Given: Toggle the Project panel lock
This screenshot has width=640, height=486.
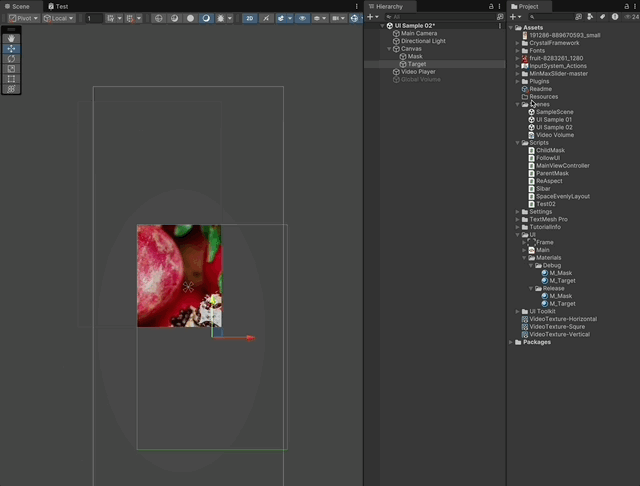Looking at the screenshot, I should [x=627, y=7].
